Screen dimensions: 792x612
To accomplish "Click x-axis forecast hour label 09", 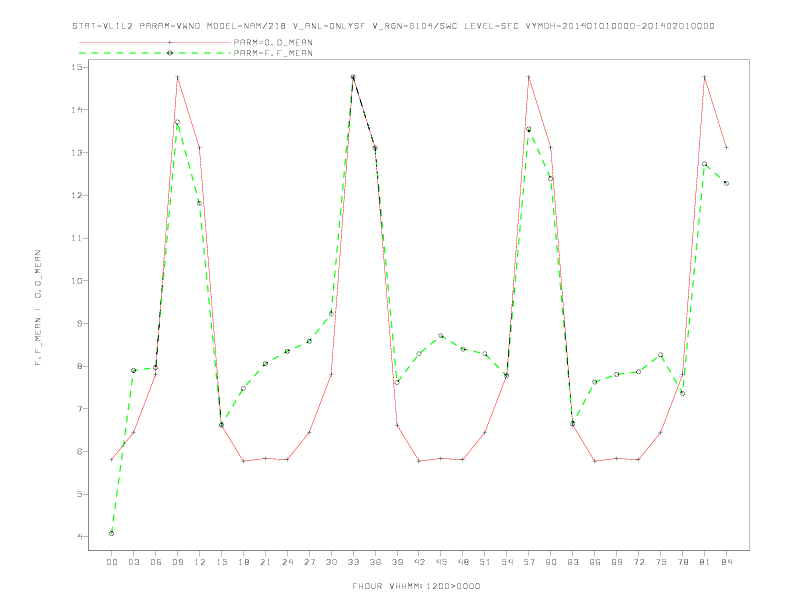I will coord(177,562).
